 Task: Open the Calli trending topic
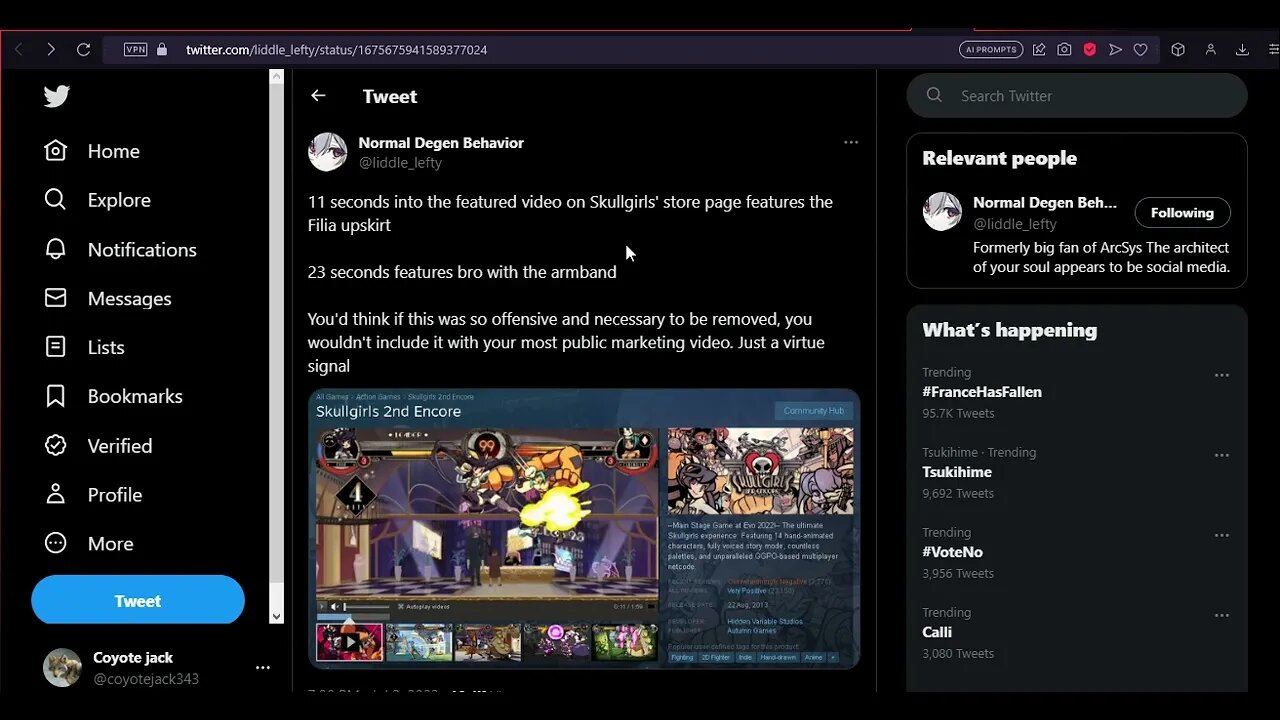click(937, 632)
